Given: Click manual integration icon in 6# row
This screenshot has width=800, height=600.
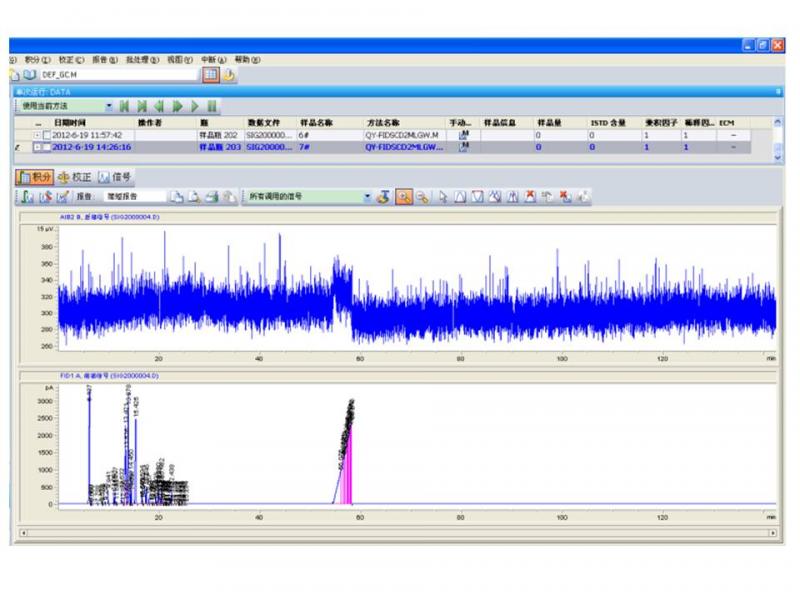Looking at the screenshot, I should [463, 134].
